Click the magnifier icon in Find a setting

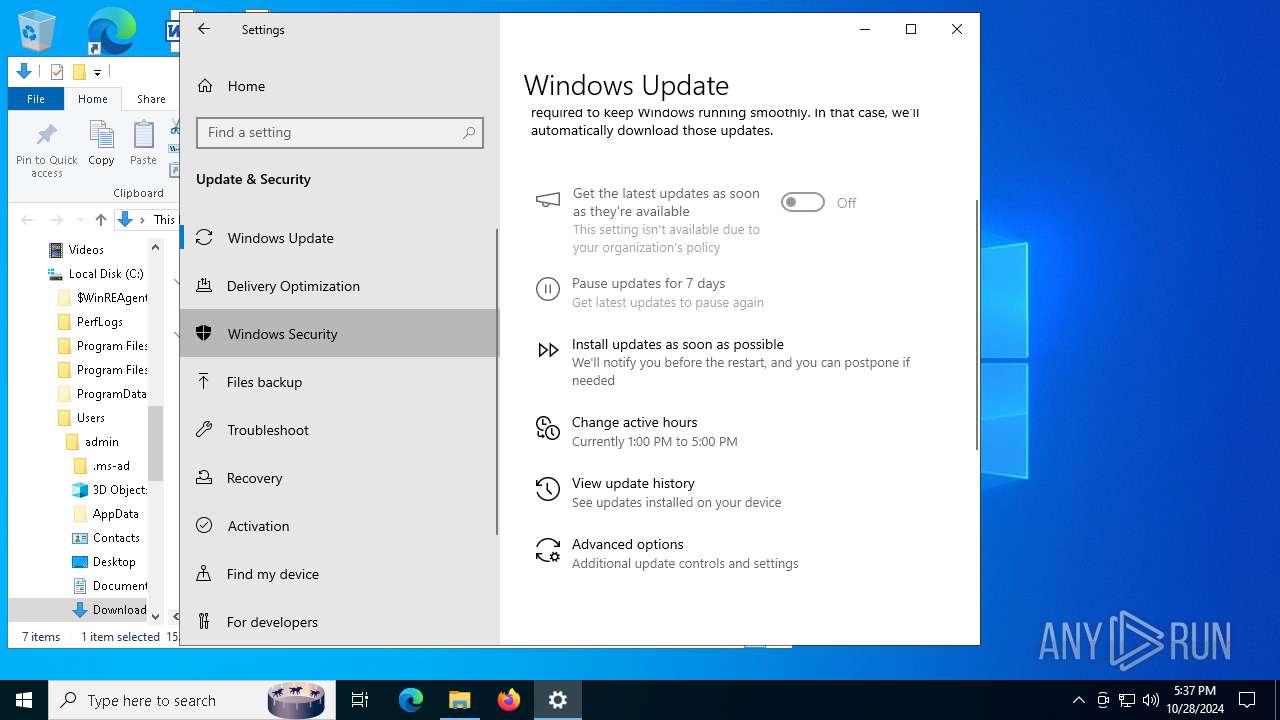469,132
